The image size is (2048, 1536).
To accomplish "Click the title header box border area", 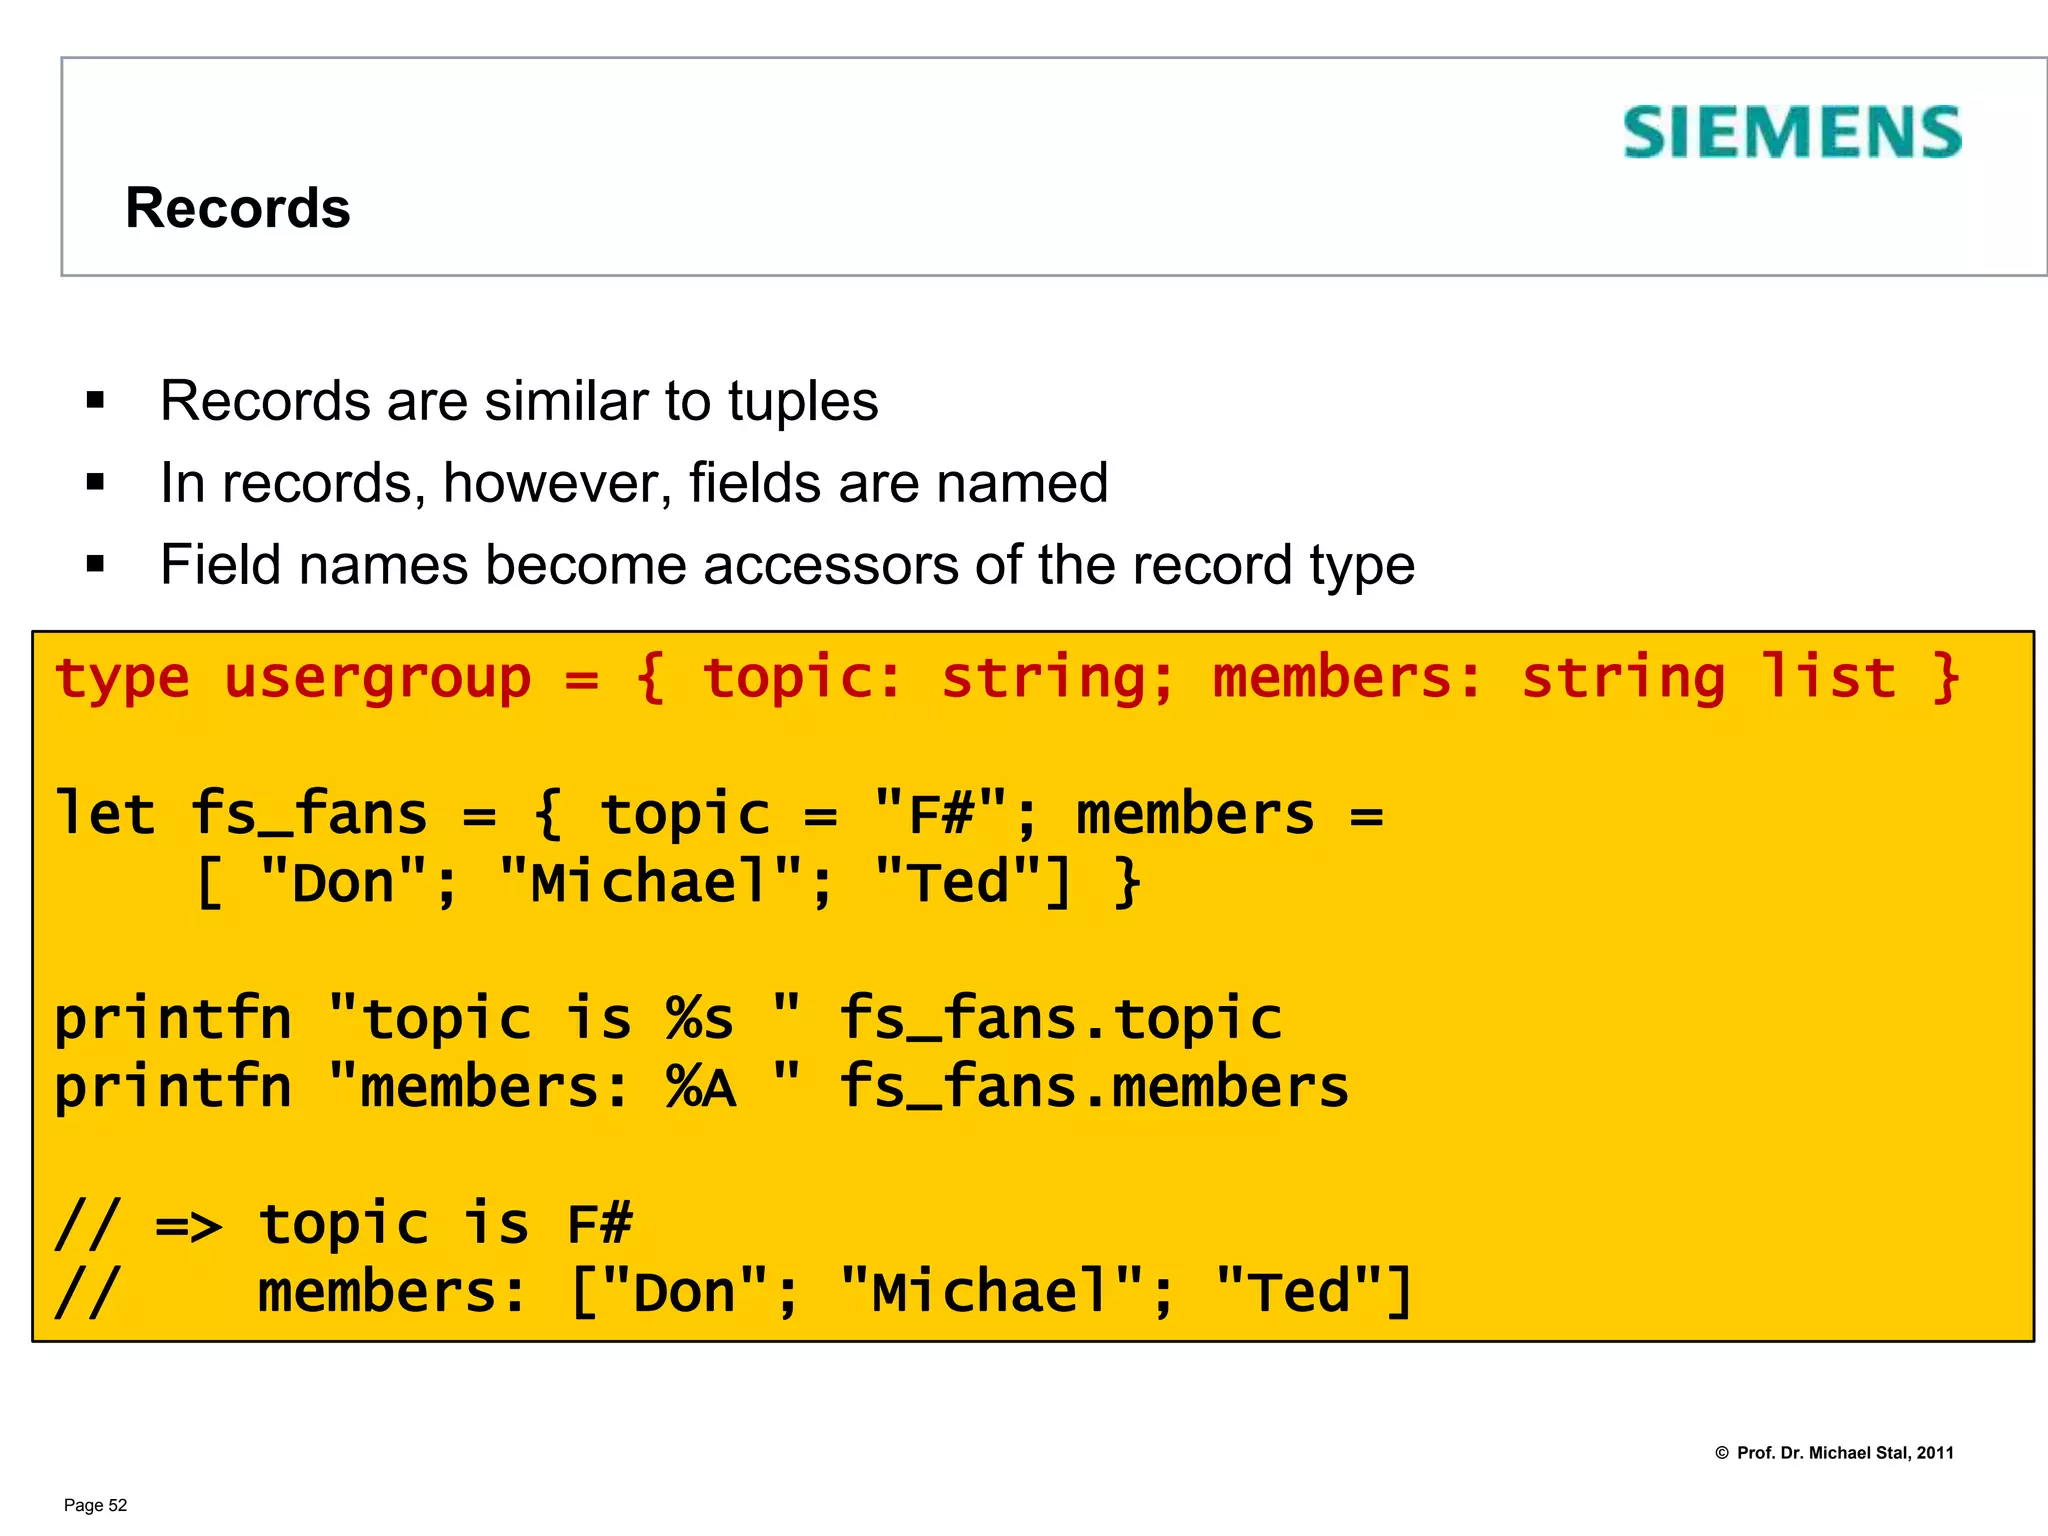I will (x=1054, y=166).
